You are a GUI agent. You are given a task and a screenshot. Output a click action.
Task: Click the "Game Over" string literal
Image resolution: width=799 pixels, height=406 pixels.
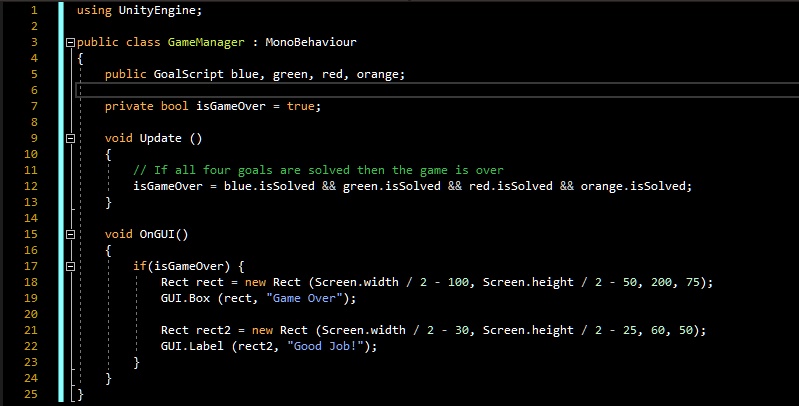(x=304, y=298)
